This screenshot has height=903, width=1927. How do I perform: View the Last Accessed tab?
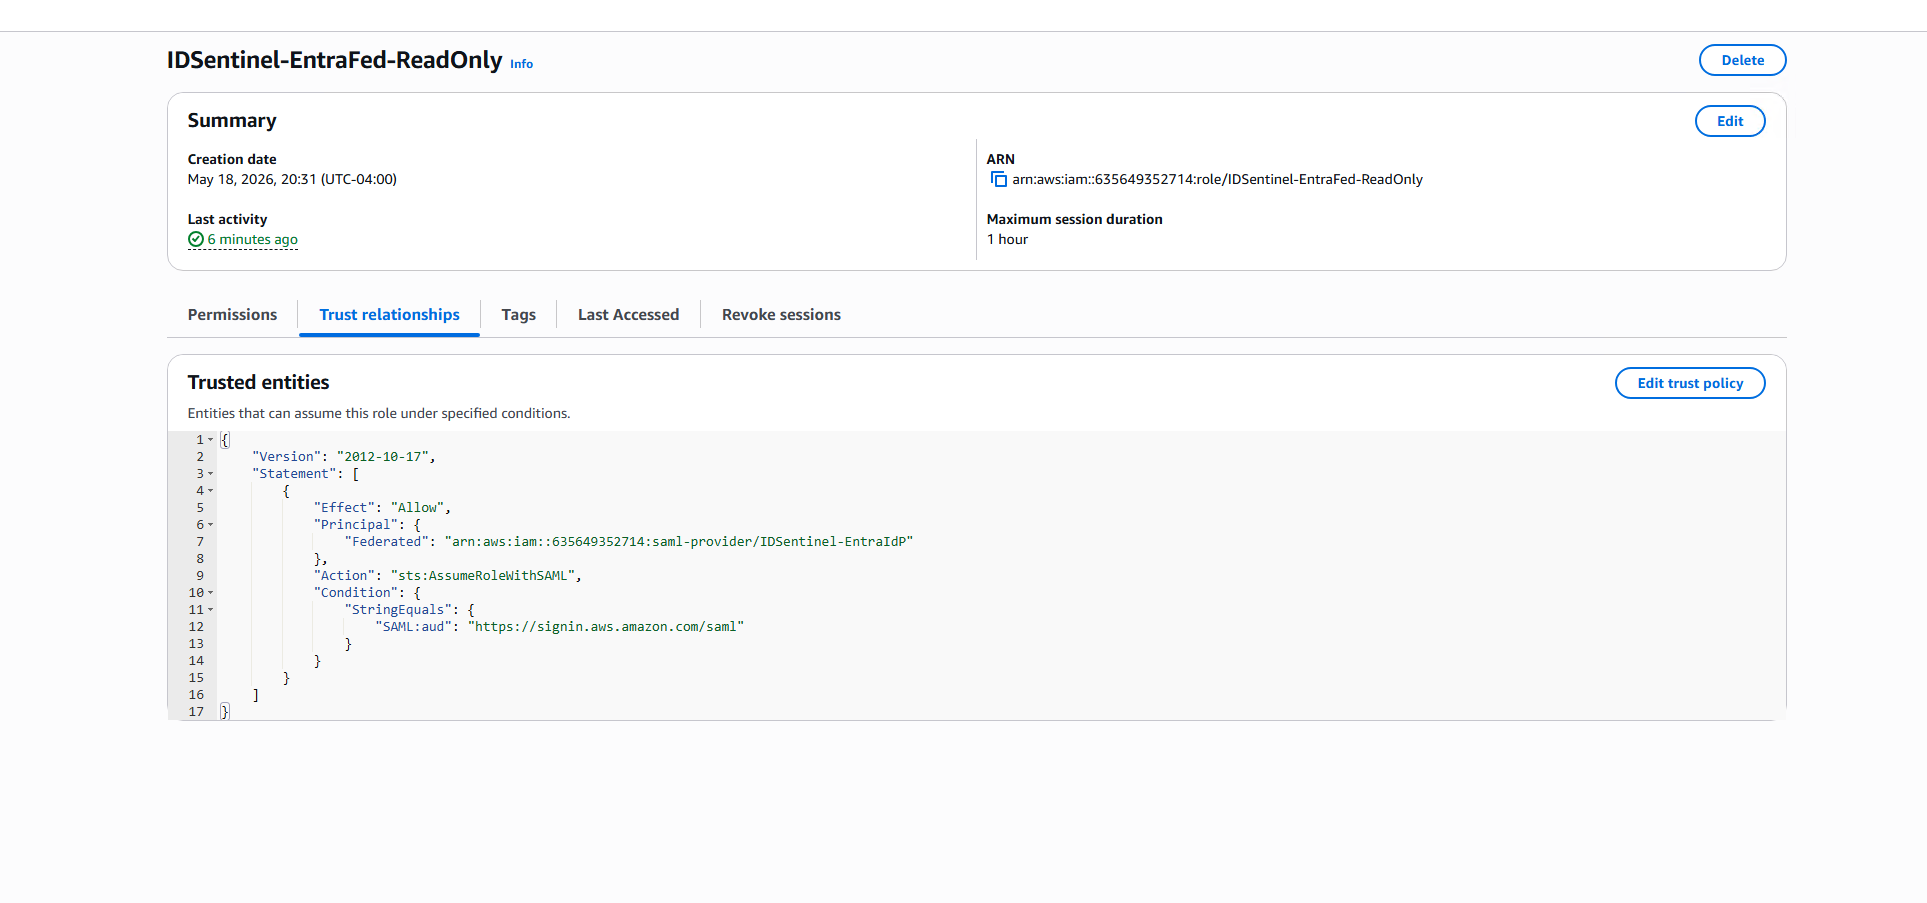point(628,314)
